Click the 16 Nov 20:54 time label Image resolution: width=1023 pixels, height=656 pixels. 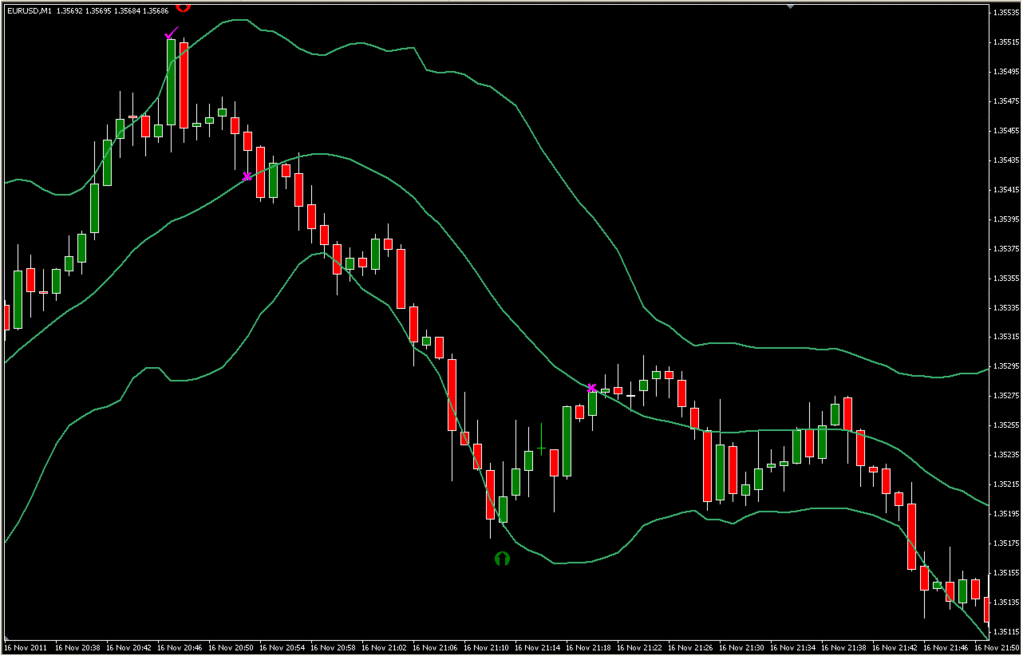(282, 649)
